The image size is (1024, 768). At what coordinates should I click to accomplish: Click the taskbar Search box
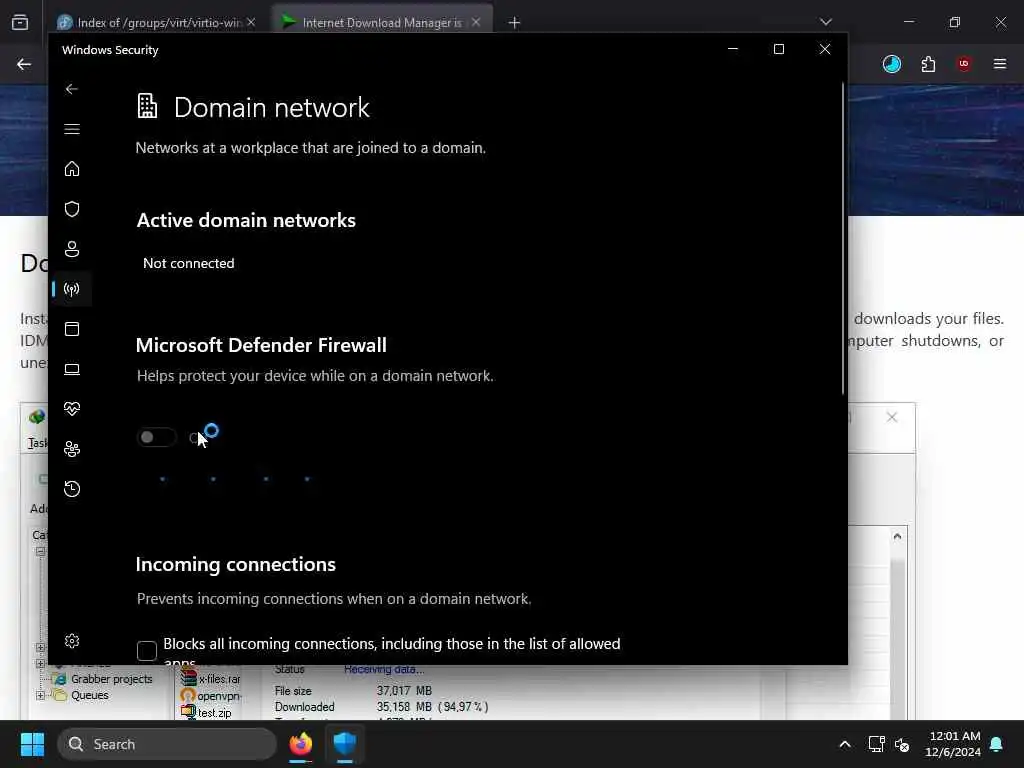tap(167, 744)
